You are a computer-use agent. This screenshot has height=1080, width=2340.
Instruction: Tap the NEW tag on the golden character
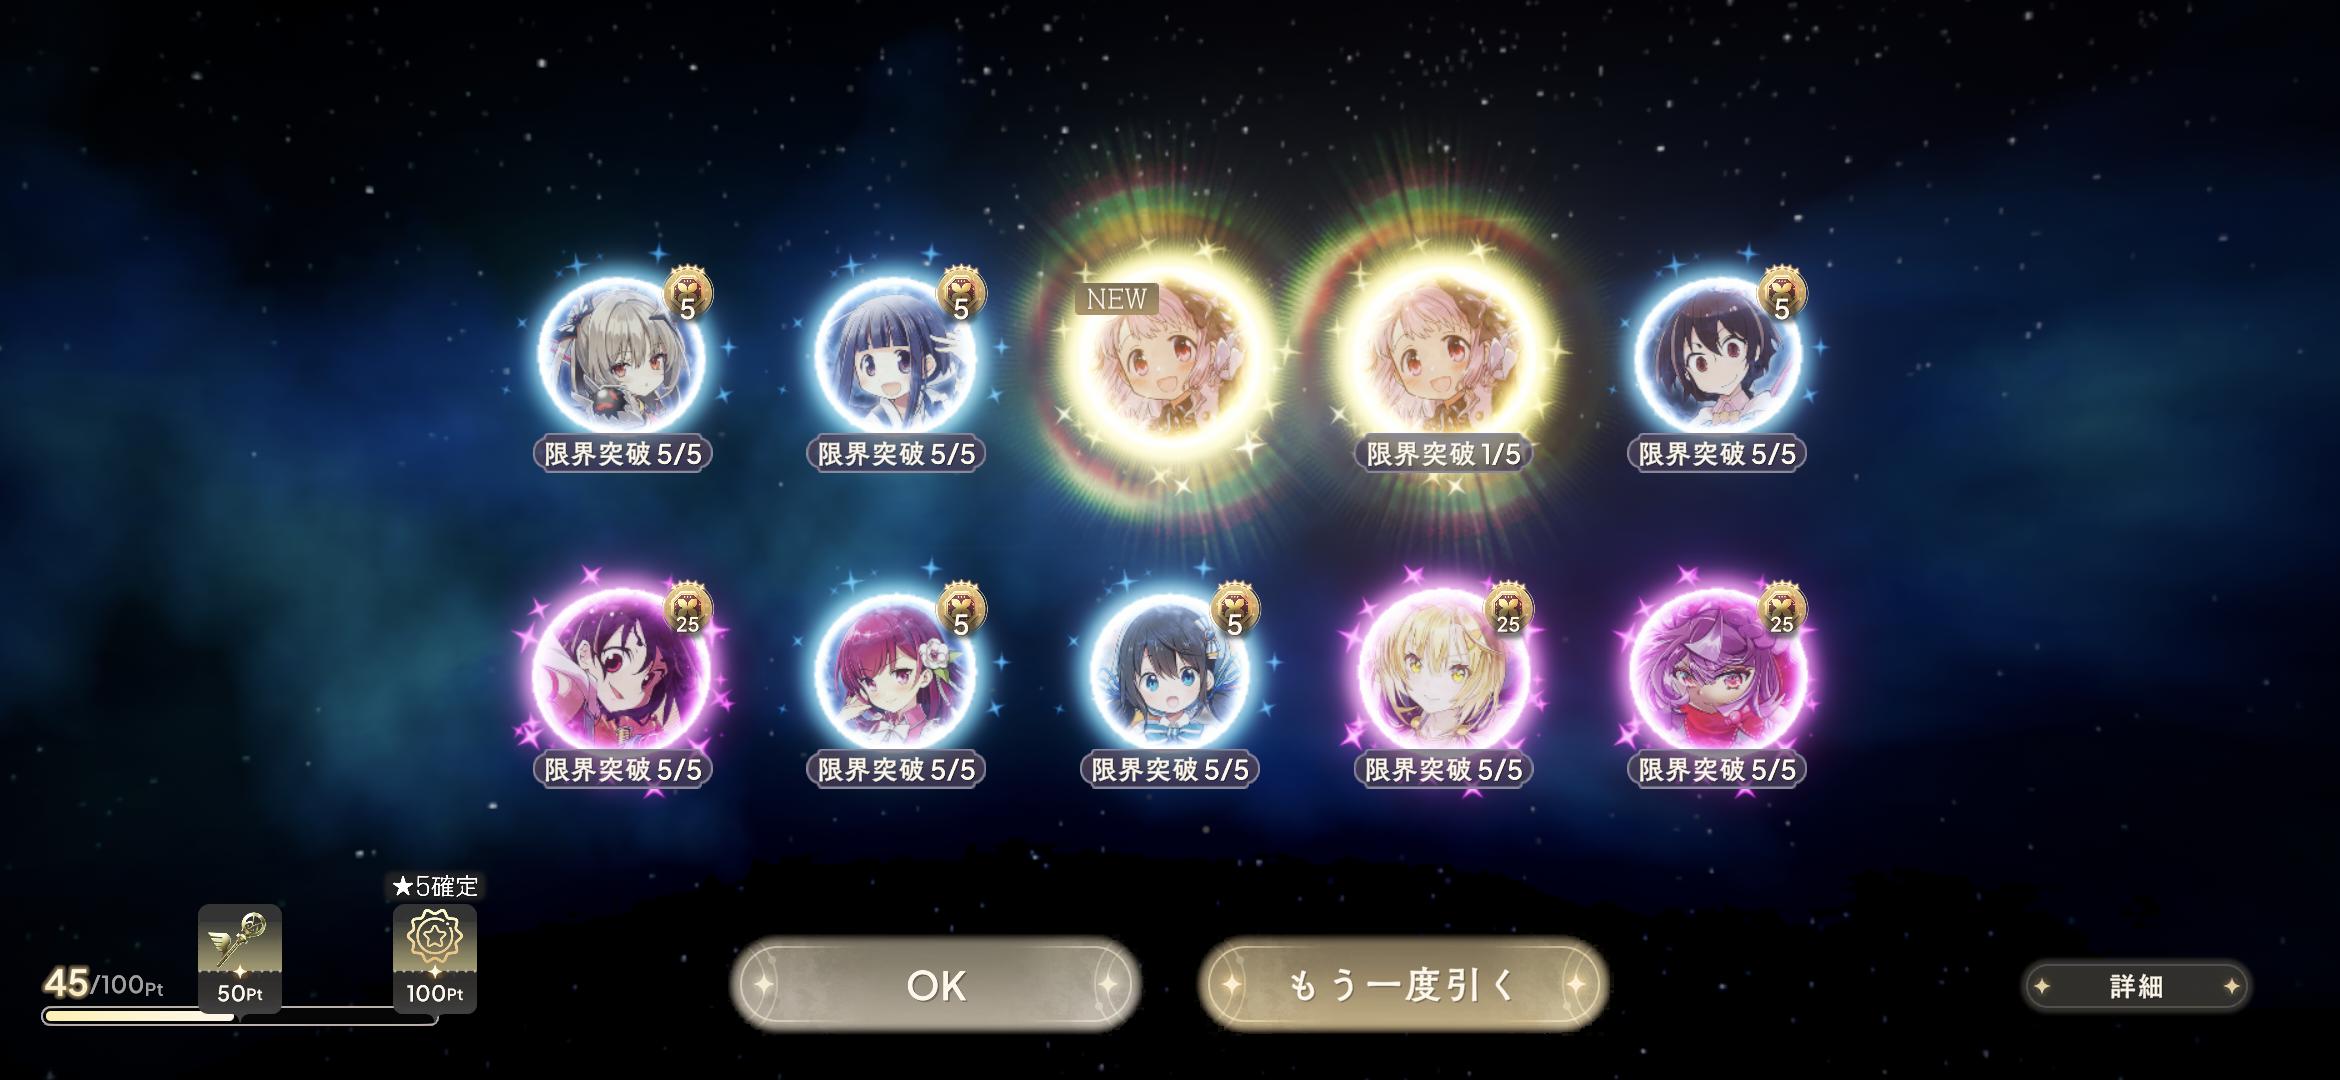(x=1116, y=299)
